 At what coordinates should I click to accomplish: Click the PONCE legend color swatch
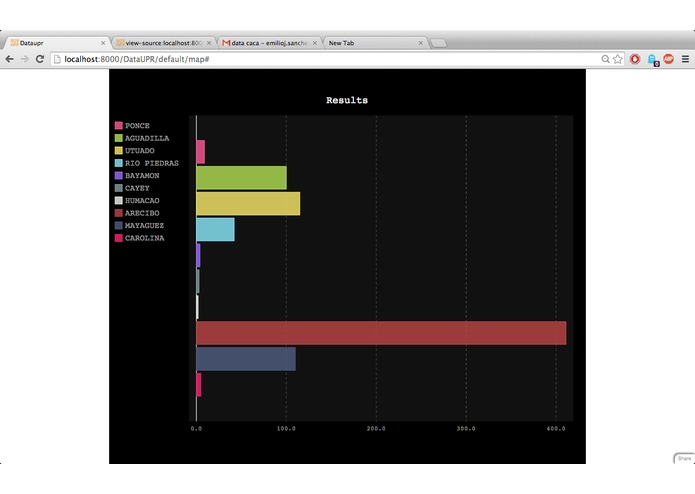pos(118,125)
